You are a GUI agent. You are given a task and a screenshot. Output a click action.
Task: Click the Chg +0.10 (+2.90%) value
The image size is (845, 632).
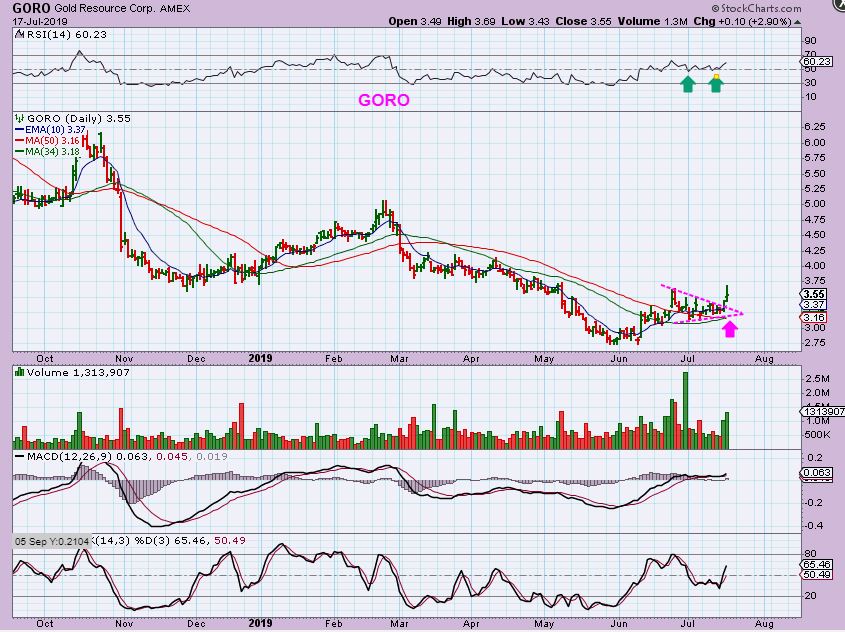(x=743, y=22)
